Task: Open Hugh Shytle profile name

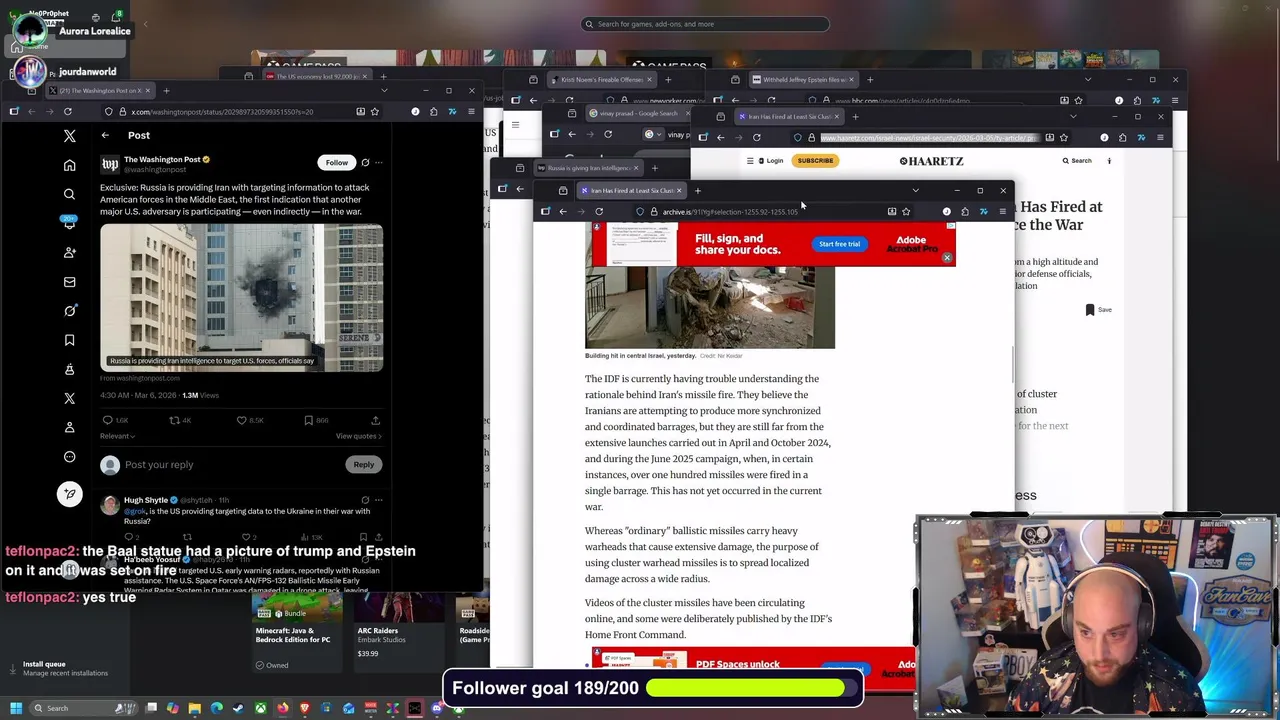Action: [146, 500]
